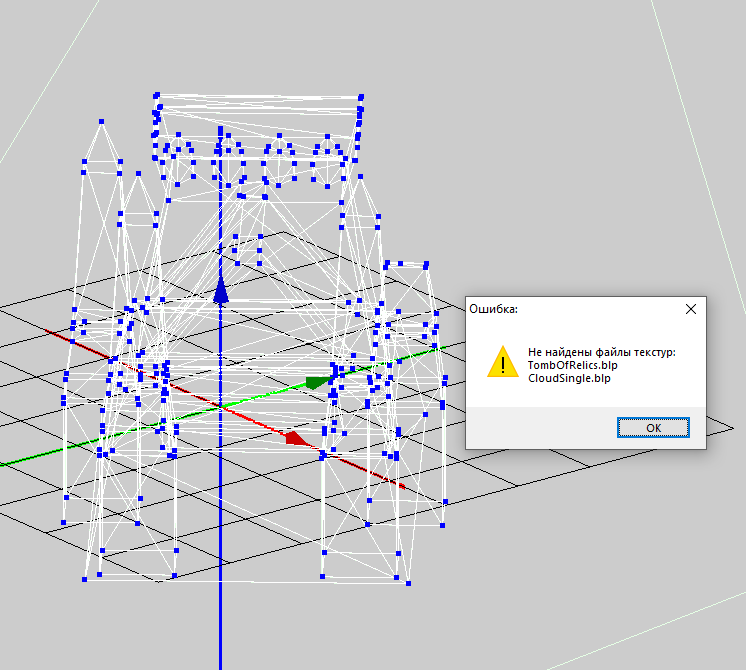Click the blue Z-axis arrowhead
The width and height of the screenshot is (746, 670).
coord(220,290)
